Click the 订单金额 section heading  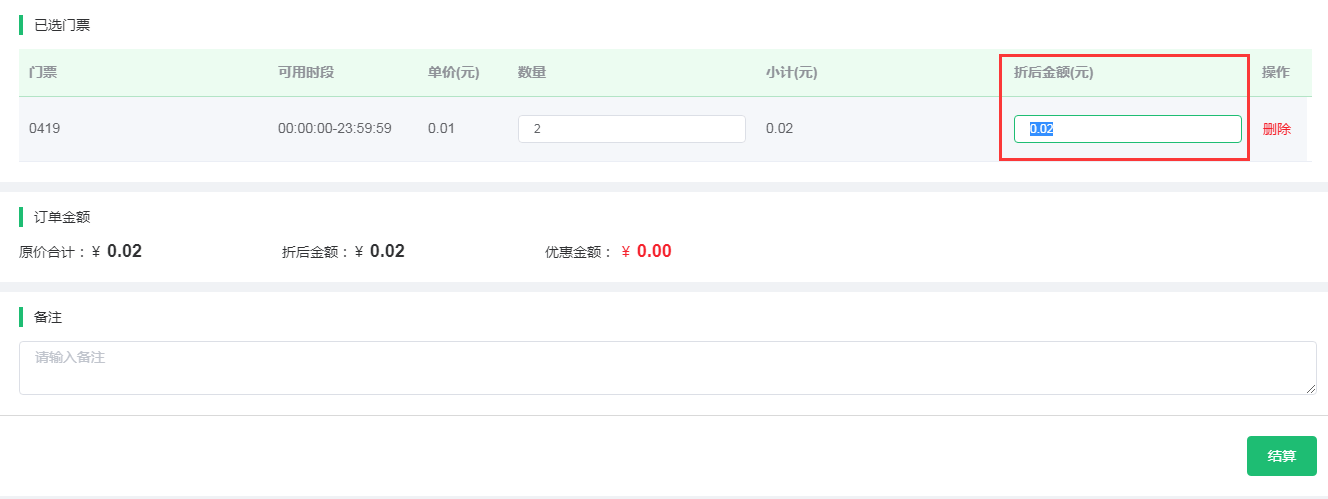coord(62,217)
